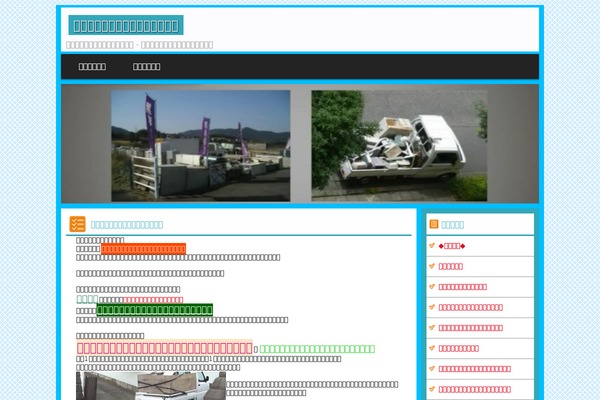Click the orange highlighted text in article
The height and width of the screenshot is (400, 600).
coord(144,249)
